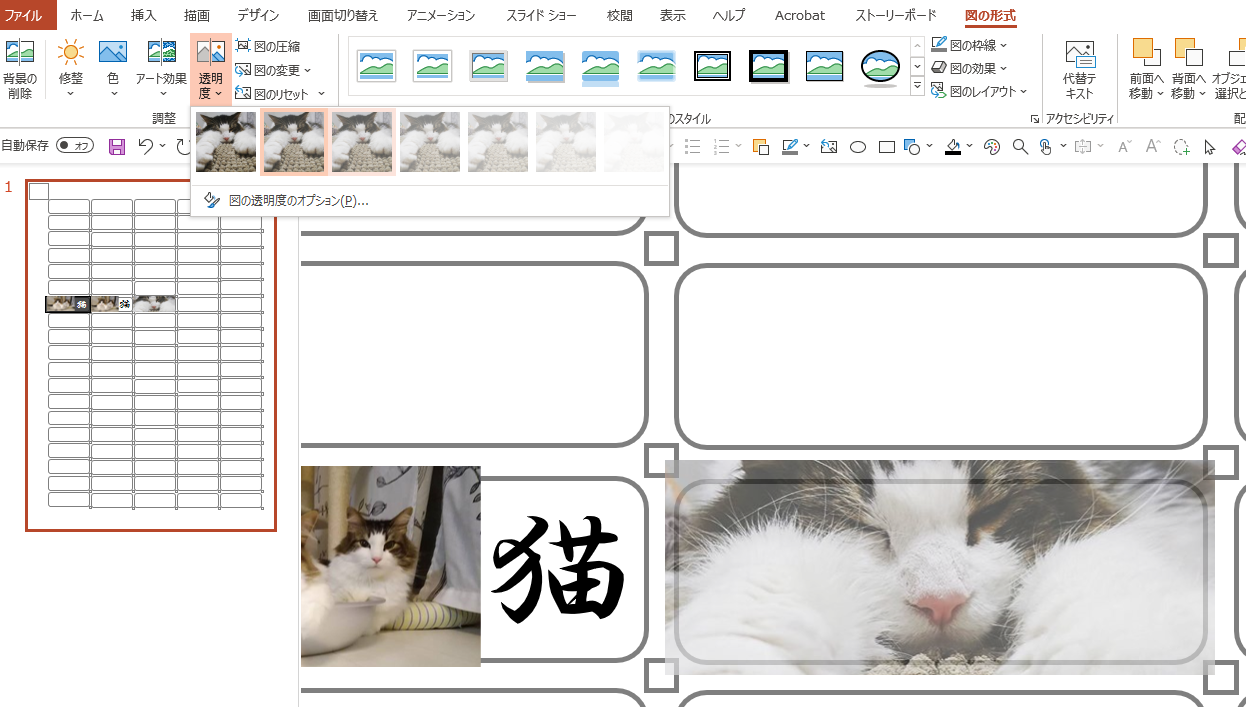Image resolution: width=1246 pixels, height=707 pixels.
Task: Apply the oval picture style
Action: 881,67
